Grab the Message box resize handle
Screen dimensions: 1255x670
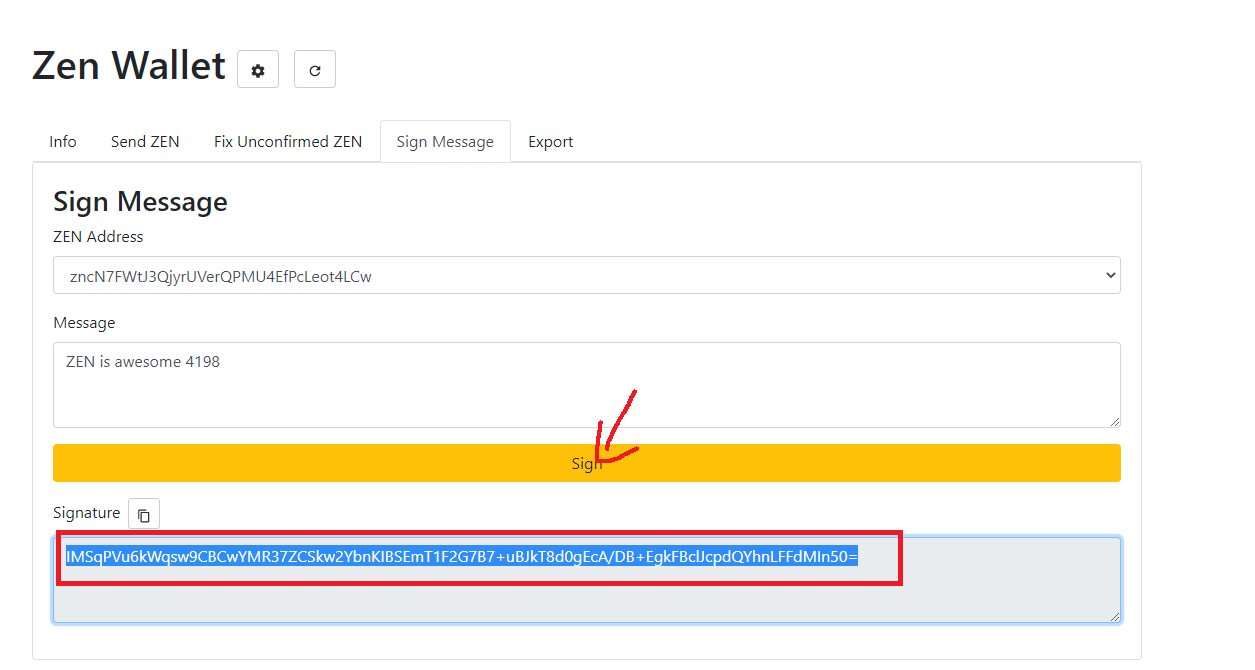[x=1114, y=421]
